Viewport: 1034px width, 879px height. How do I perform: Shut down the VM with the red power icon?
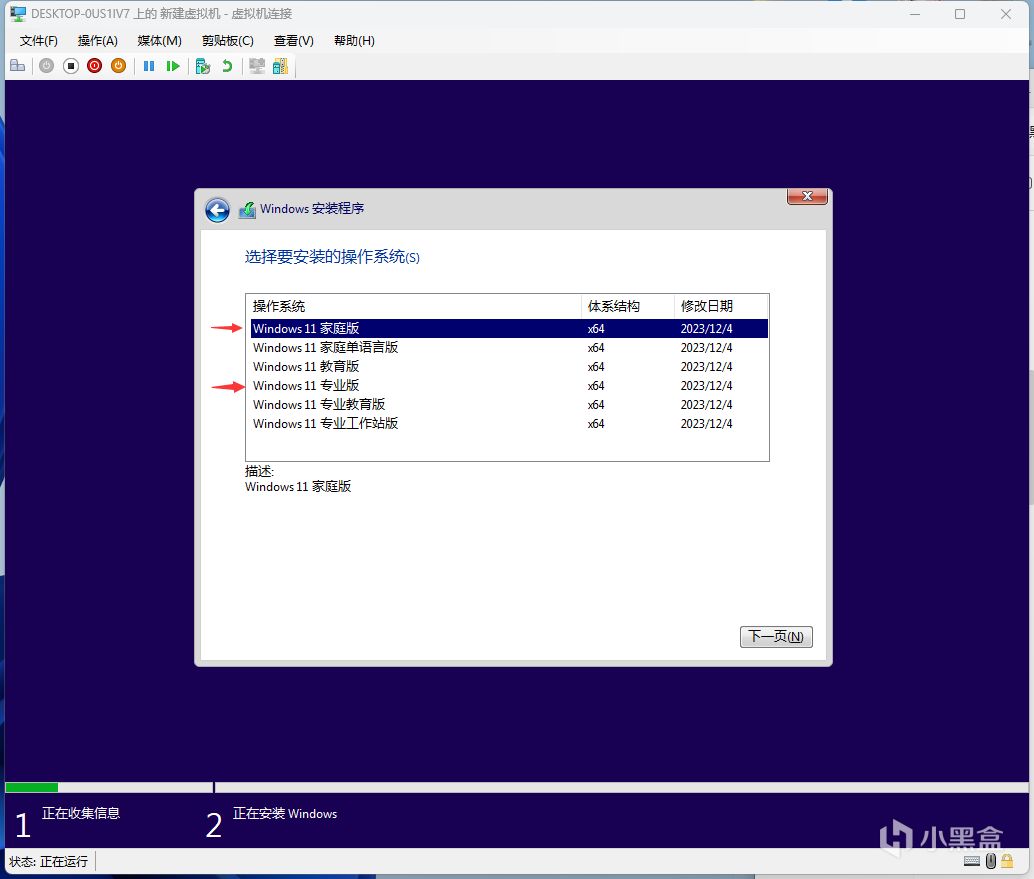[94, 66]
